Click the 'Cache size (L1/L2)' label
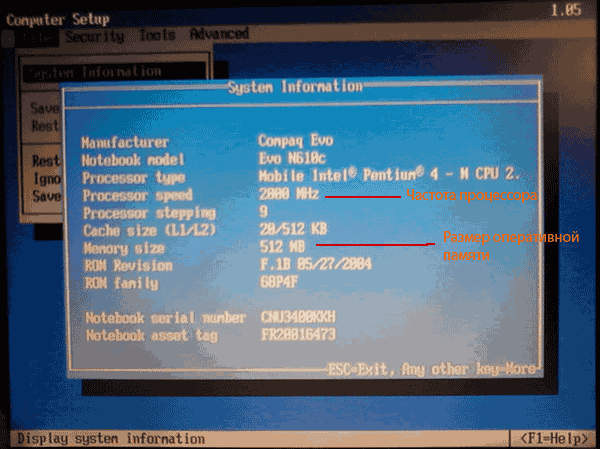Viewport: 600px width, 449px height. coord(150,230)
